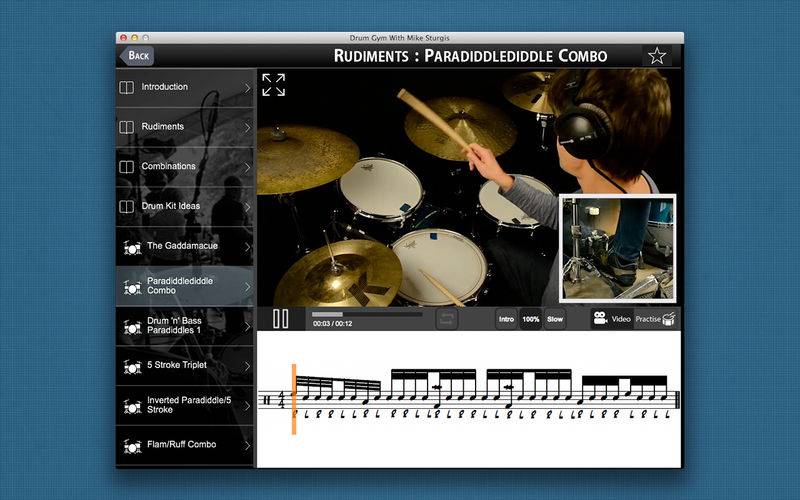Select Paradiddlediddle Combo lesson

[185, 286]
